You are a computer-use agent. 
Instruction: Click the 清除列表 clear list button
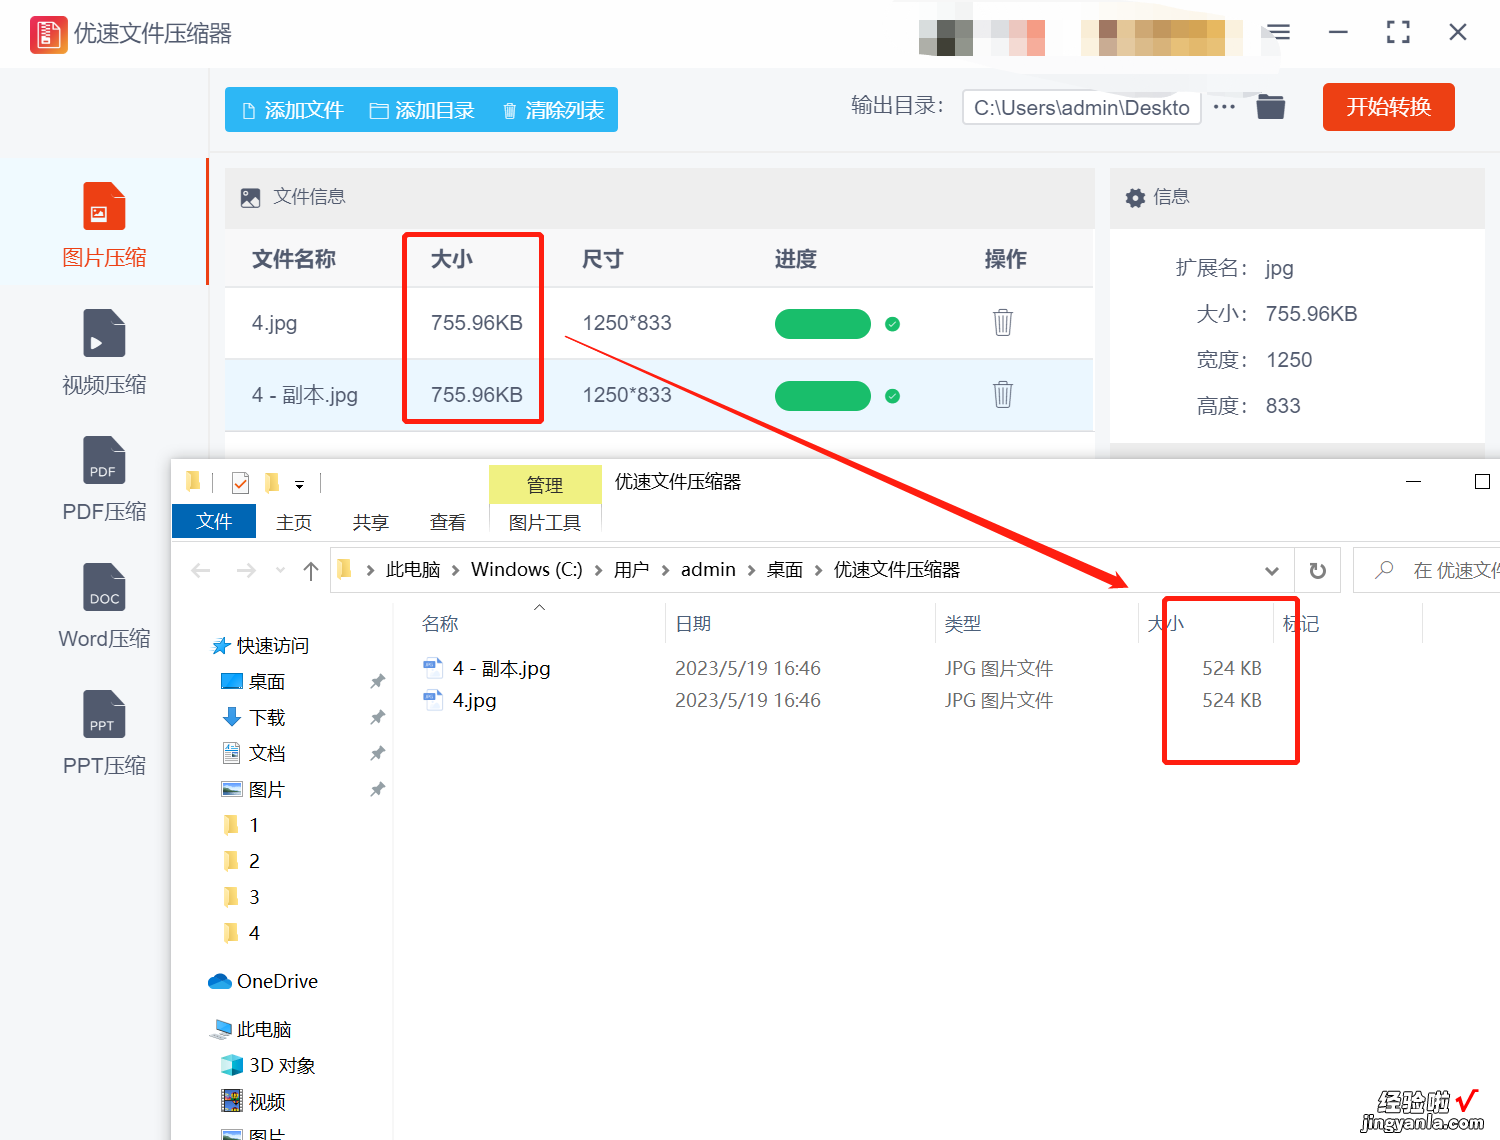point(553,110)
